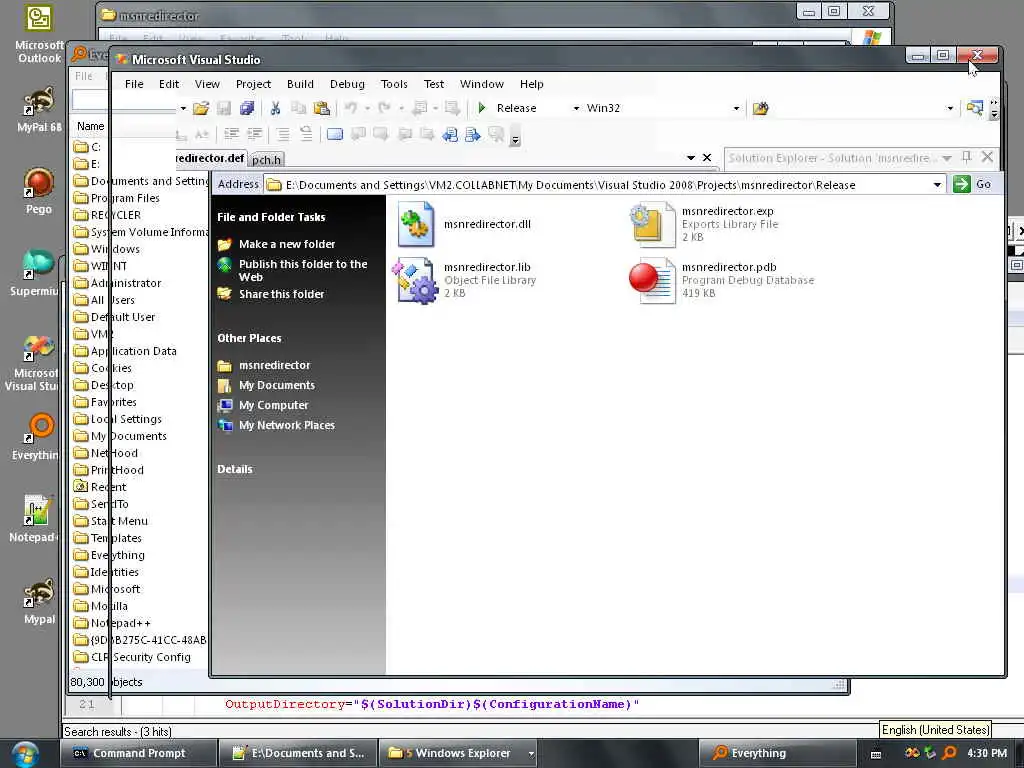
Task: Open the active files dropdown arrow next to tabs
Action: pyautogui.click(x=691, y=157)
